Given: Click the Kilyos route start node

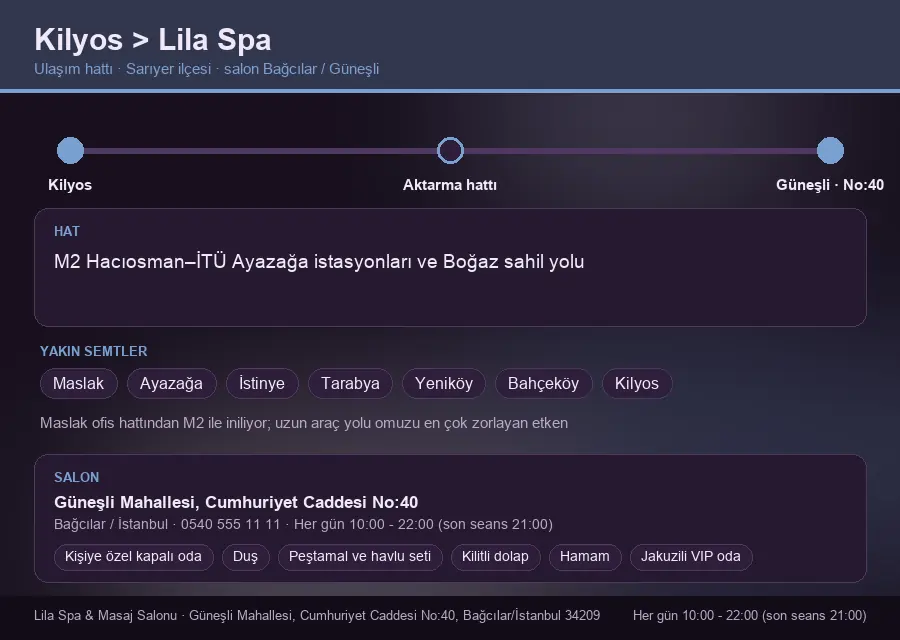Looking at the screenshot, I should coord(71,150).
